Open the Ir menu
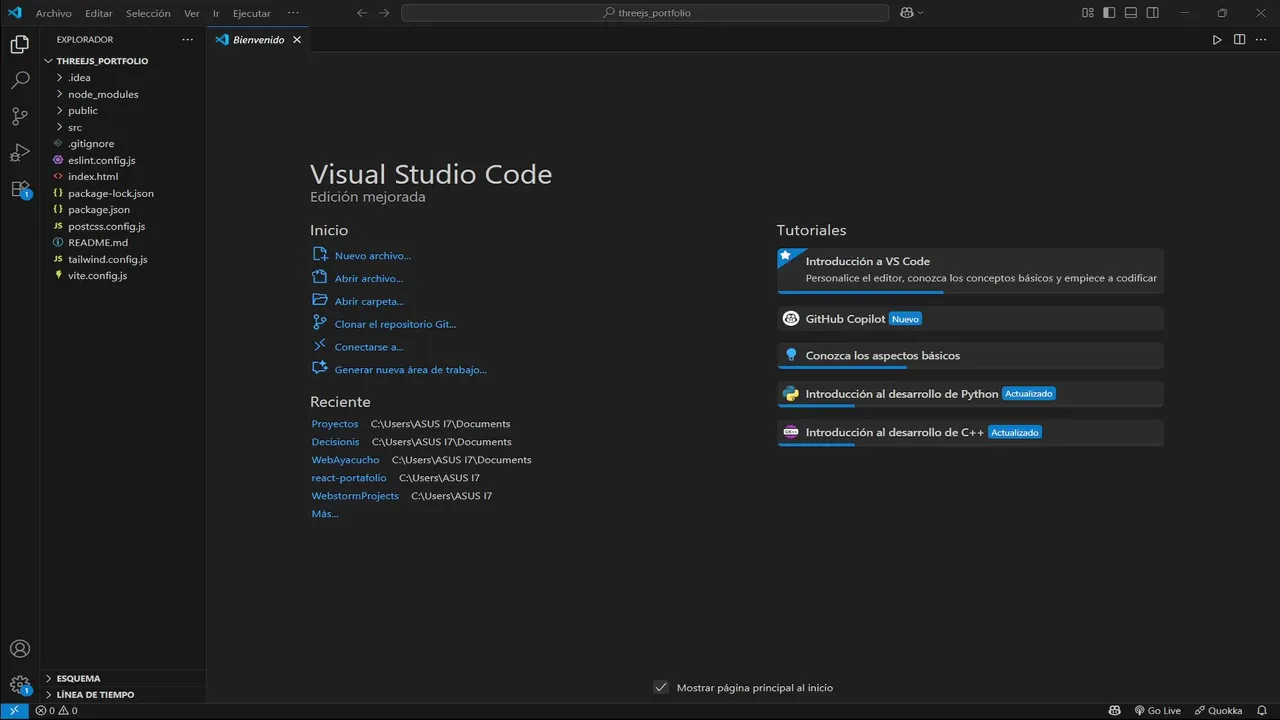This screenshot has height=720, width=1280. pos(216,14)
